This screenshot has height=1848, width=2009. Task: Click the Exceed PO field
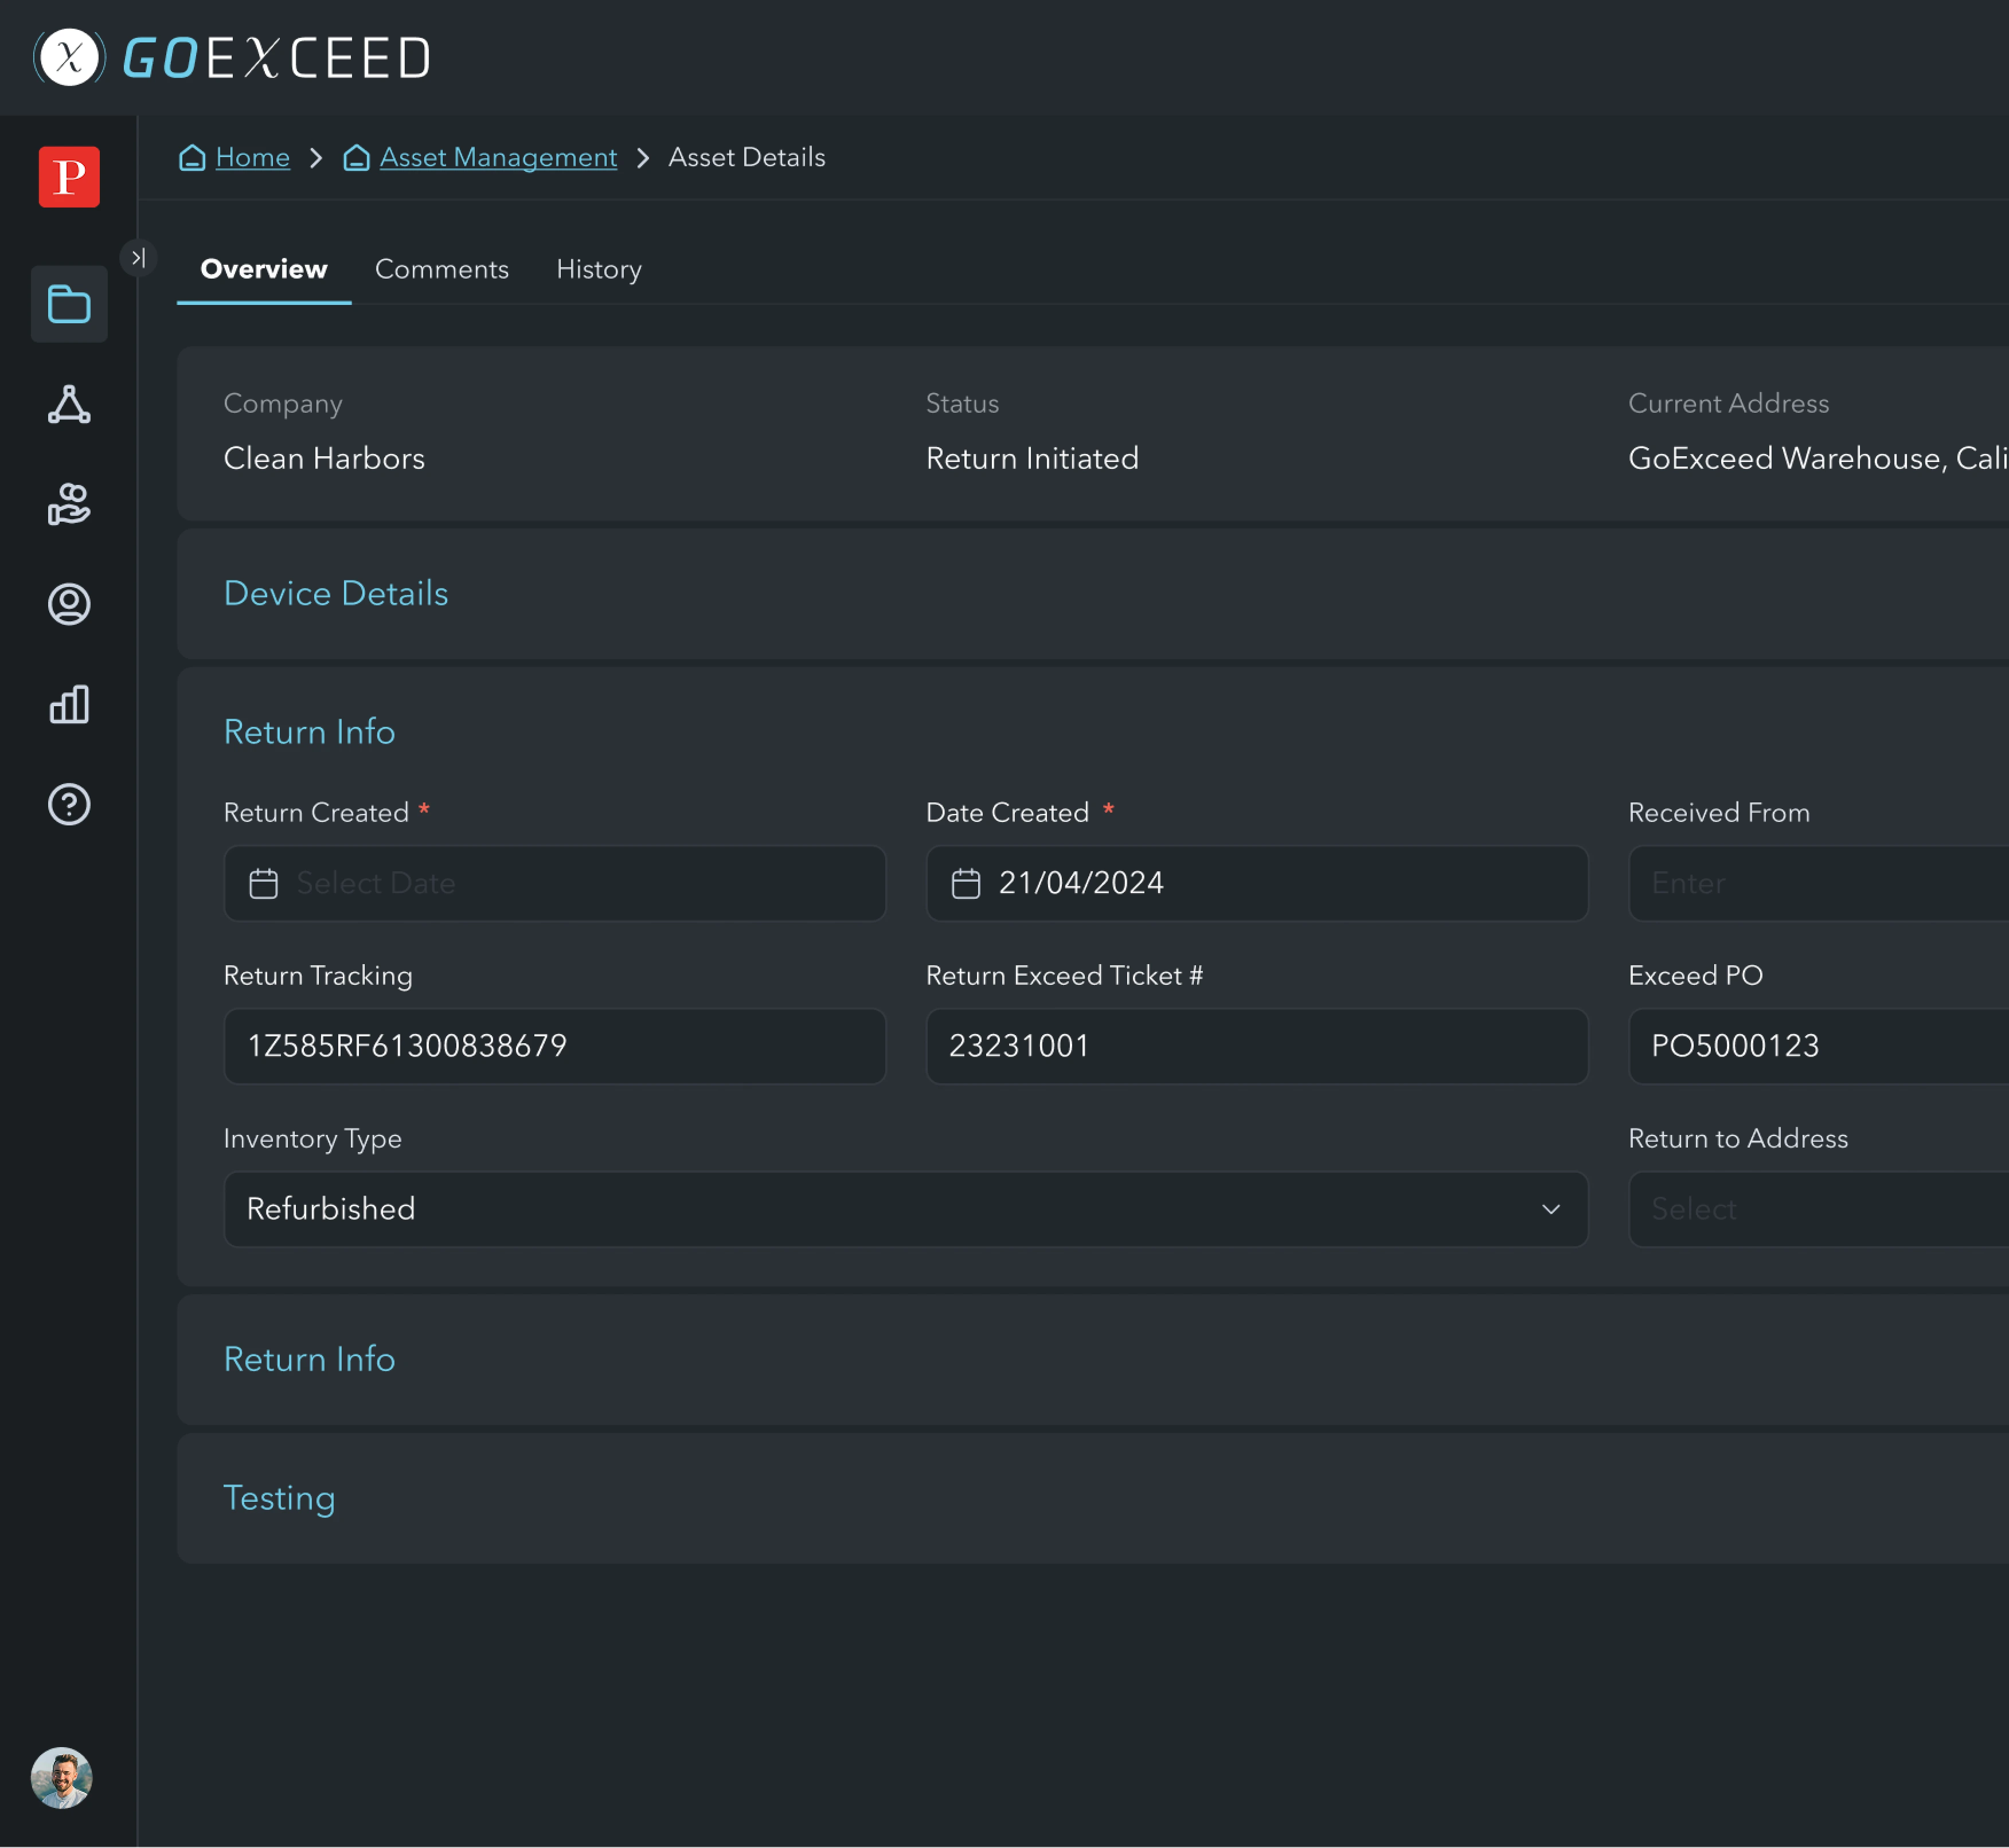point(1818,1046)
